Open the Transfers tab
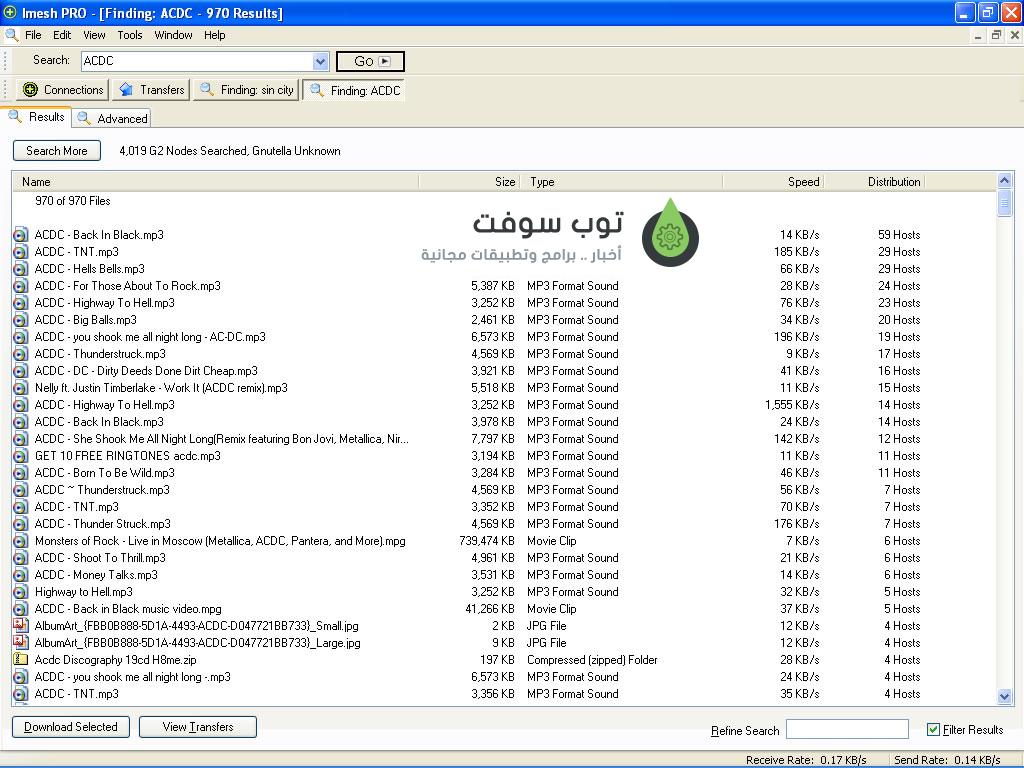Screen dimensions: 1024x768 [151, 90]
